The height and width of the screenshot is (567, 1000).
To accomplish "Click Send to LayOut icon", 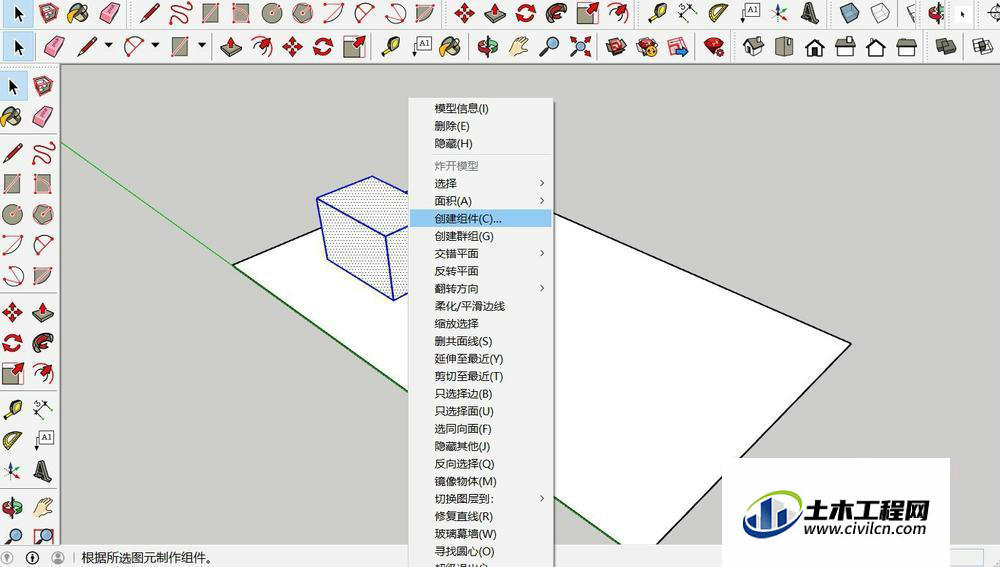I will (677, 47).
